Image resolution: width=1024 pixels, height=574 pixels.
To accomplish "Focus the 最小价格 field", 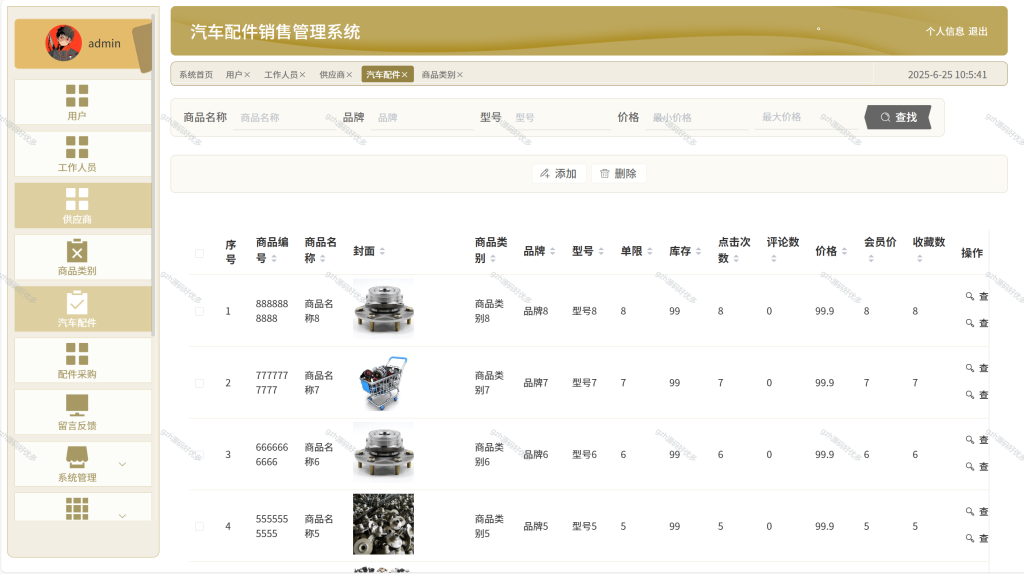I will [697, 118].
